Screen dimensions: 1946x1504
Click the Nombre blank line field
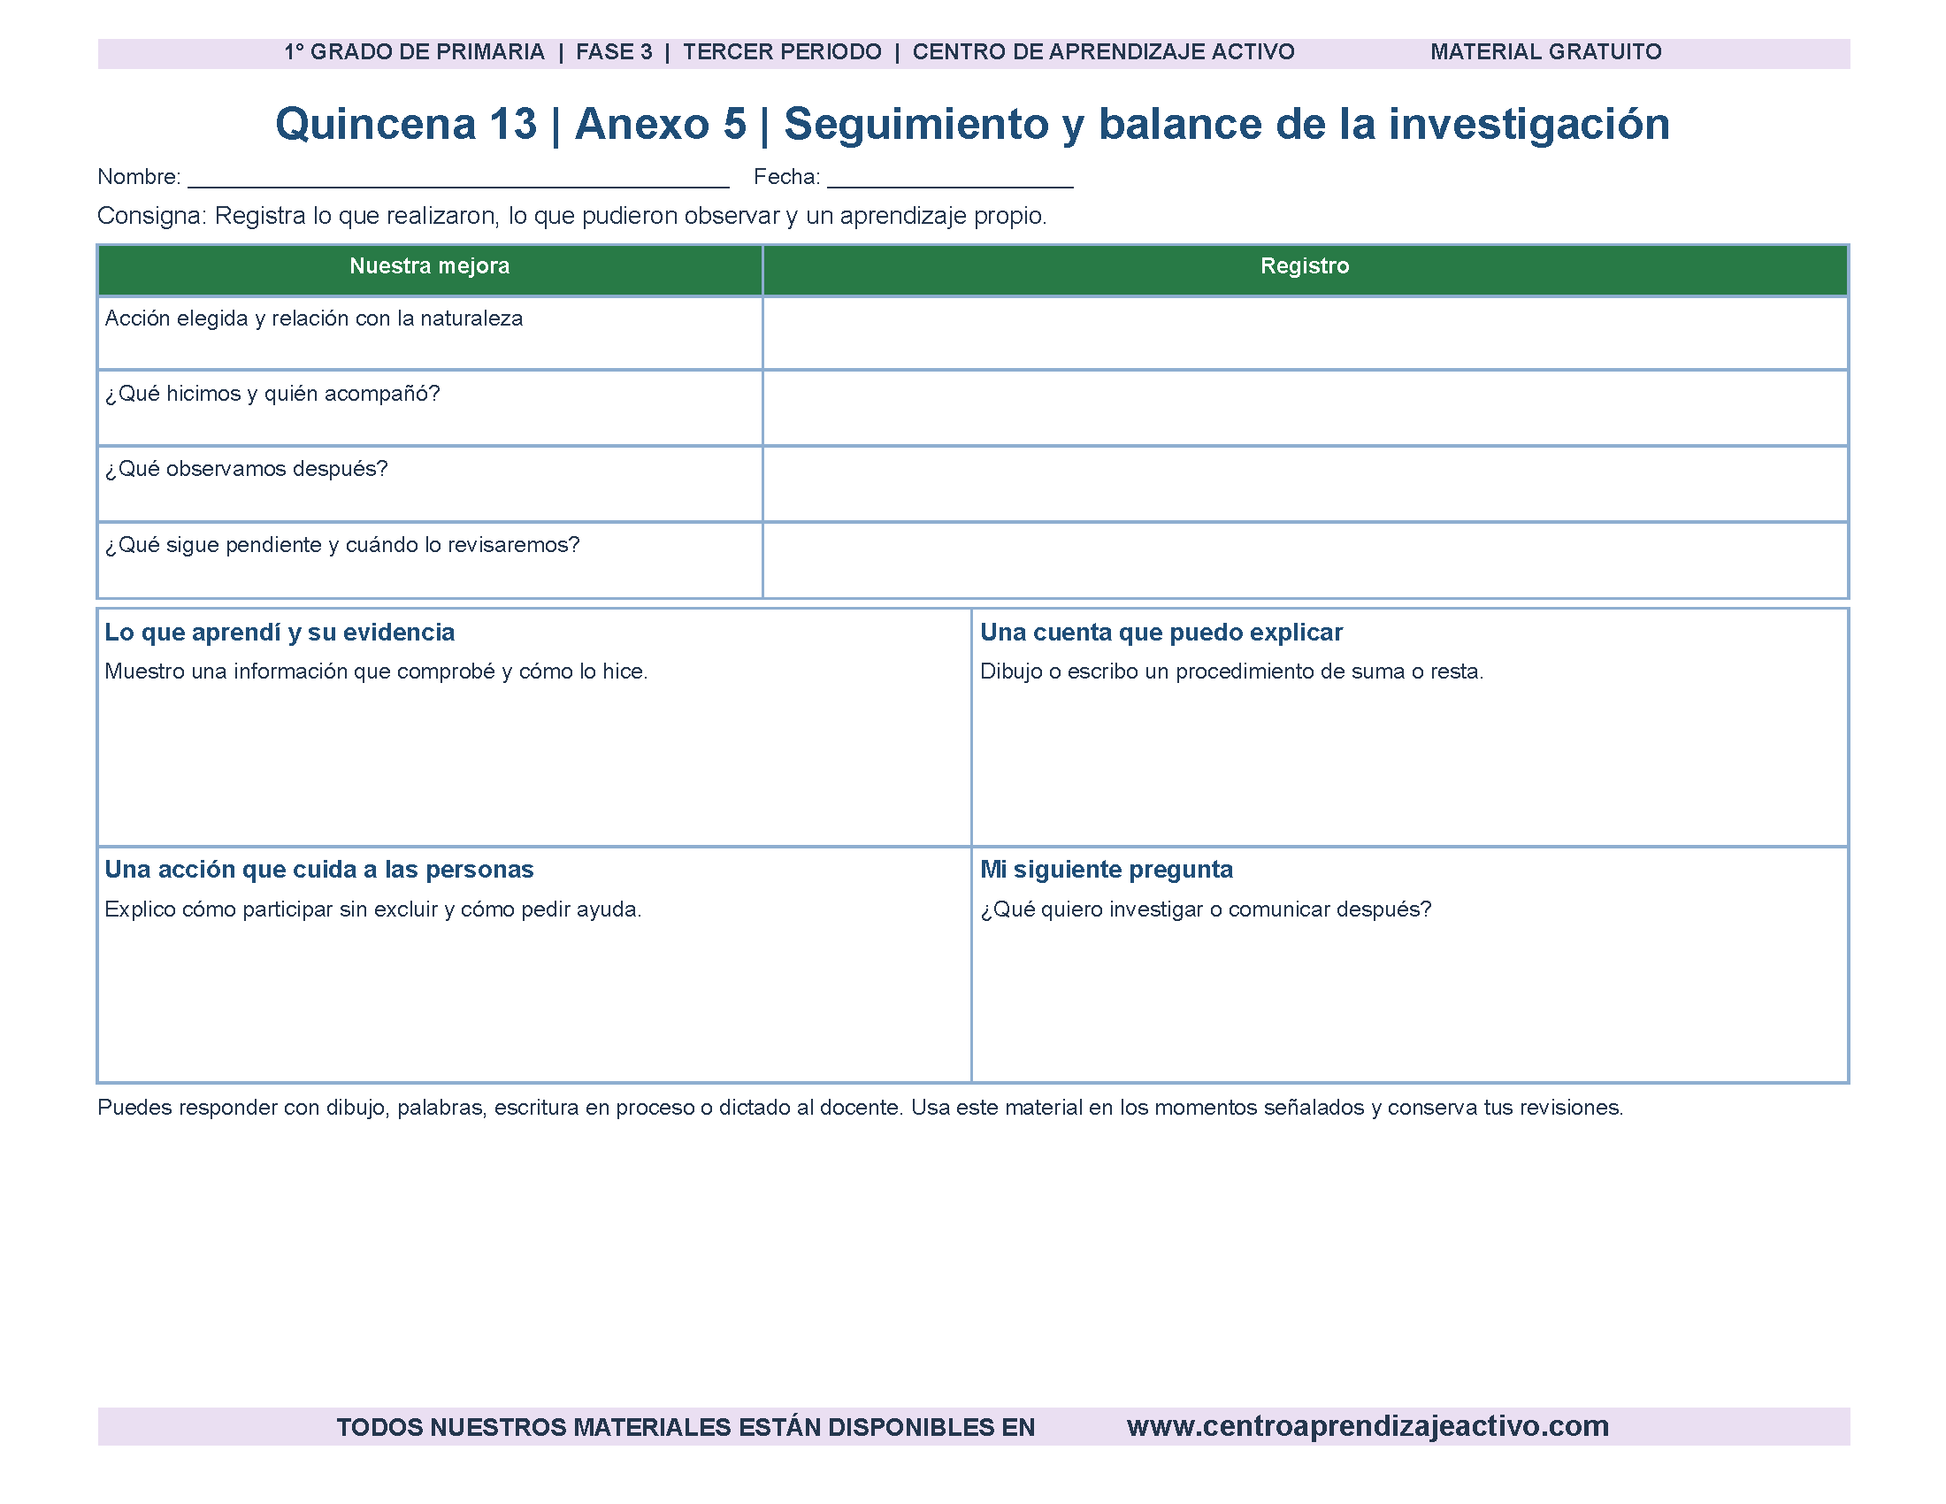[458, 178]
